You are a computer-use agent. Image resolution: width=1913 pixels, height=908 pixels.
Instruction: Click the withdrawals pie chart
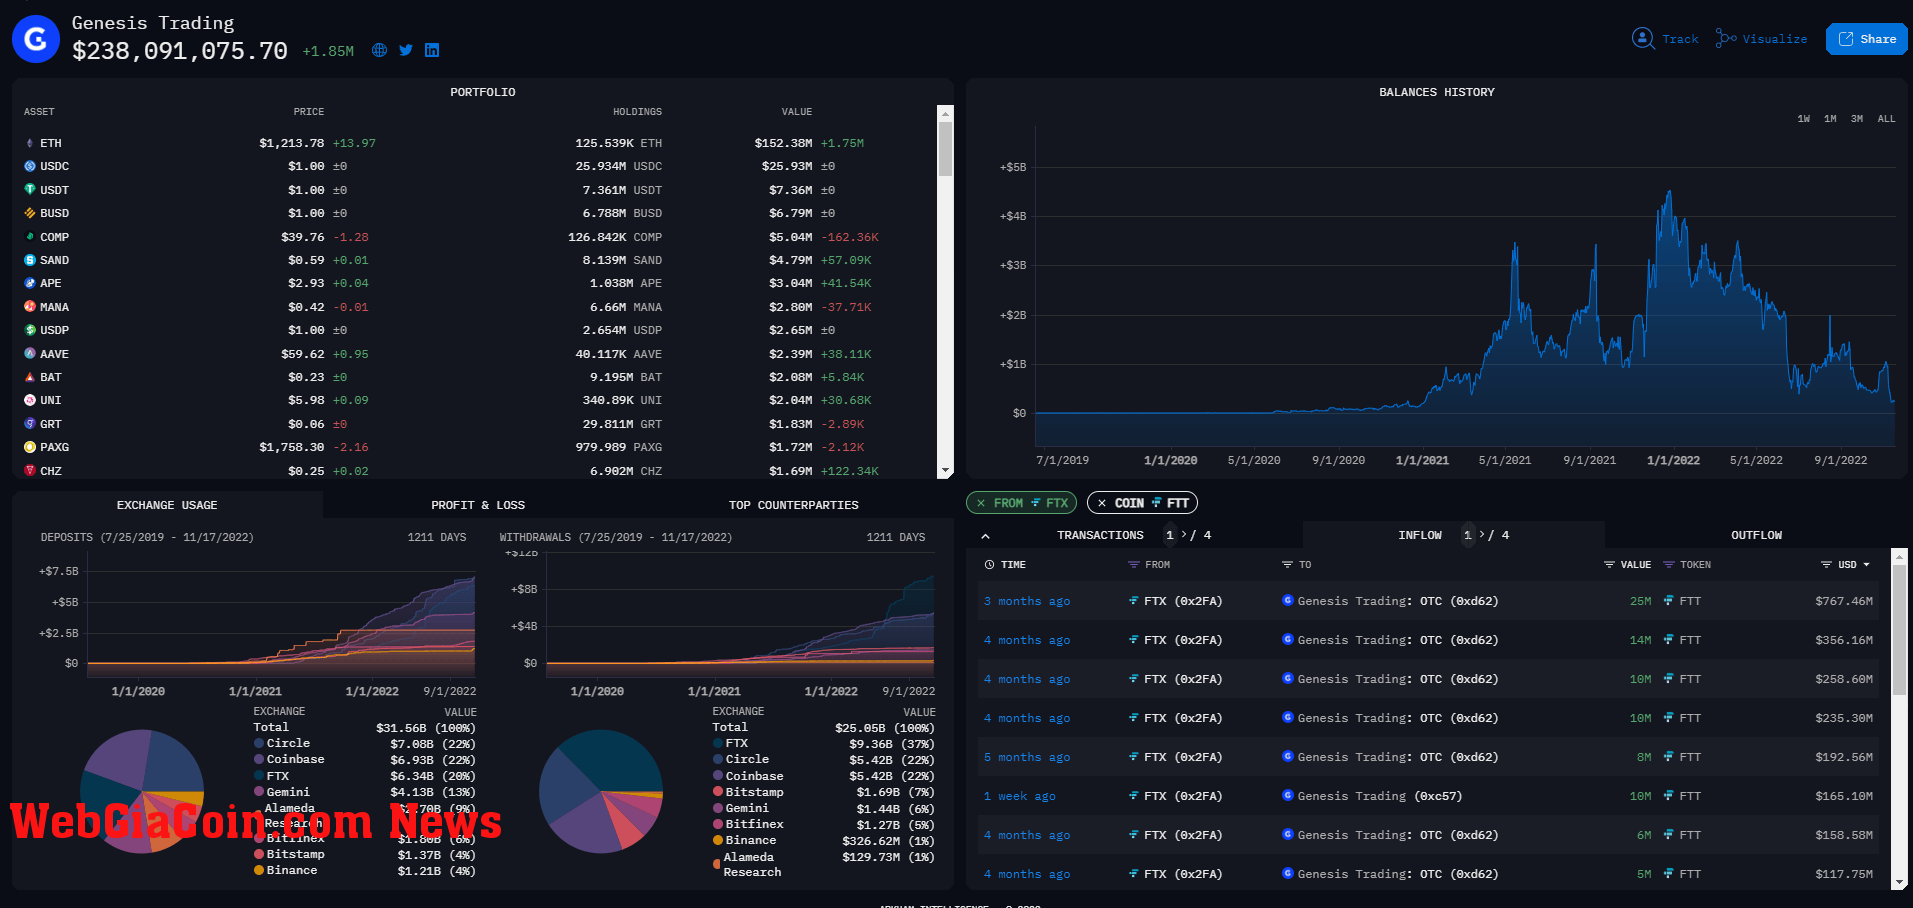(601, 791)
